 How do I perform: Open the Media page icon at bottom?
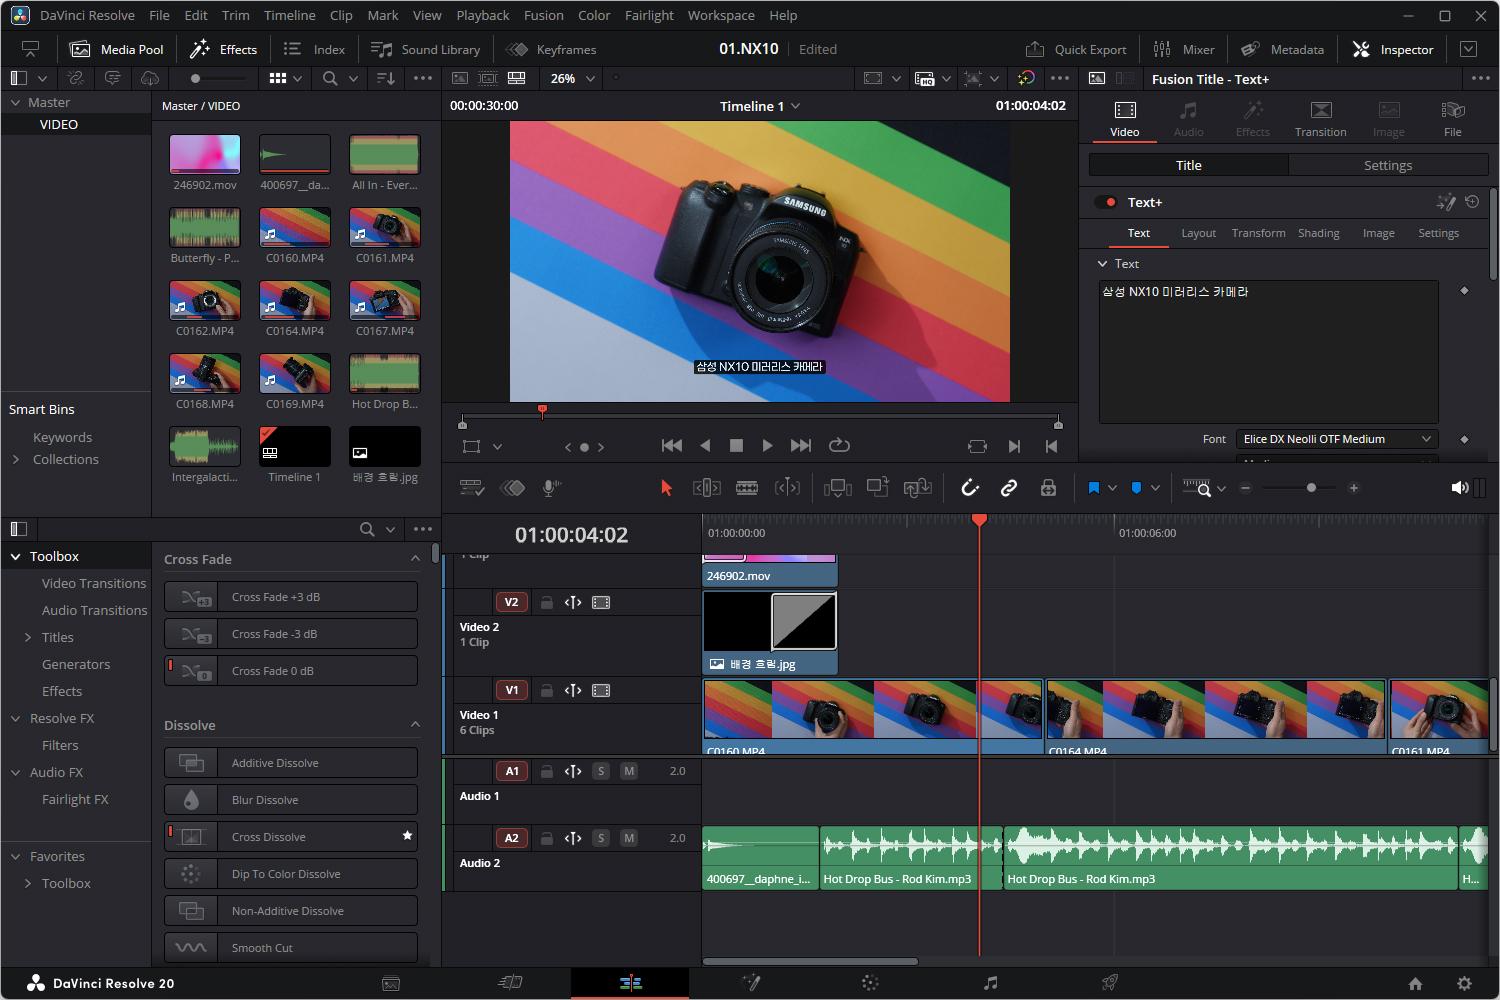tap(391, 983)
